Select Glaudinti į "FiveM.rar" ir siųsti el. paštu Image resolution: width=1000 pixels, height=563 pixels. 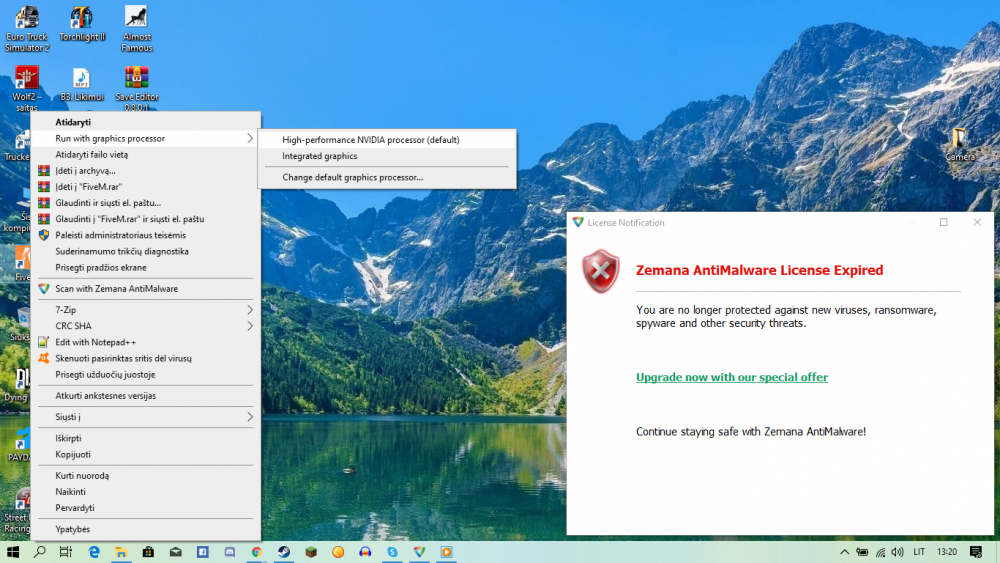146,219
